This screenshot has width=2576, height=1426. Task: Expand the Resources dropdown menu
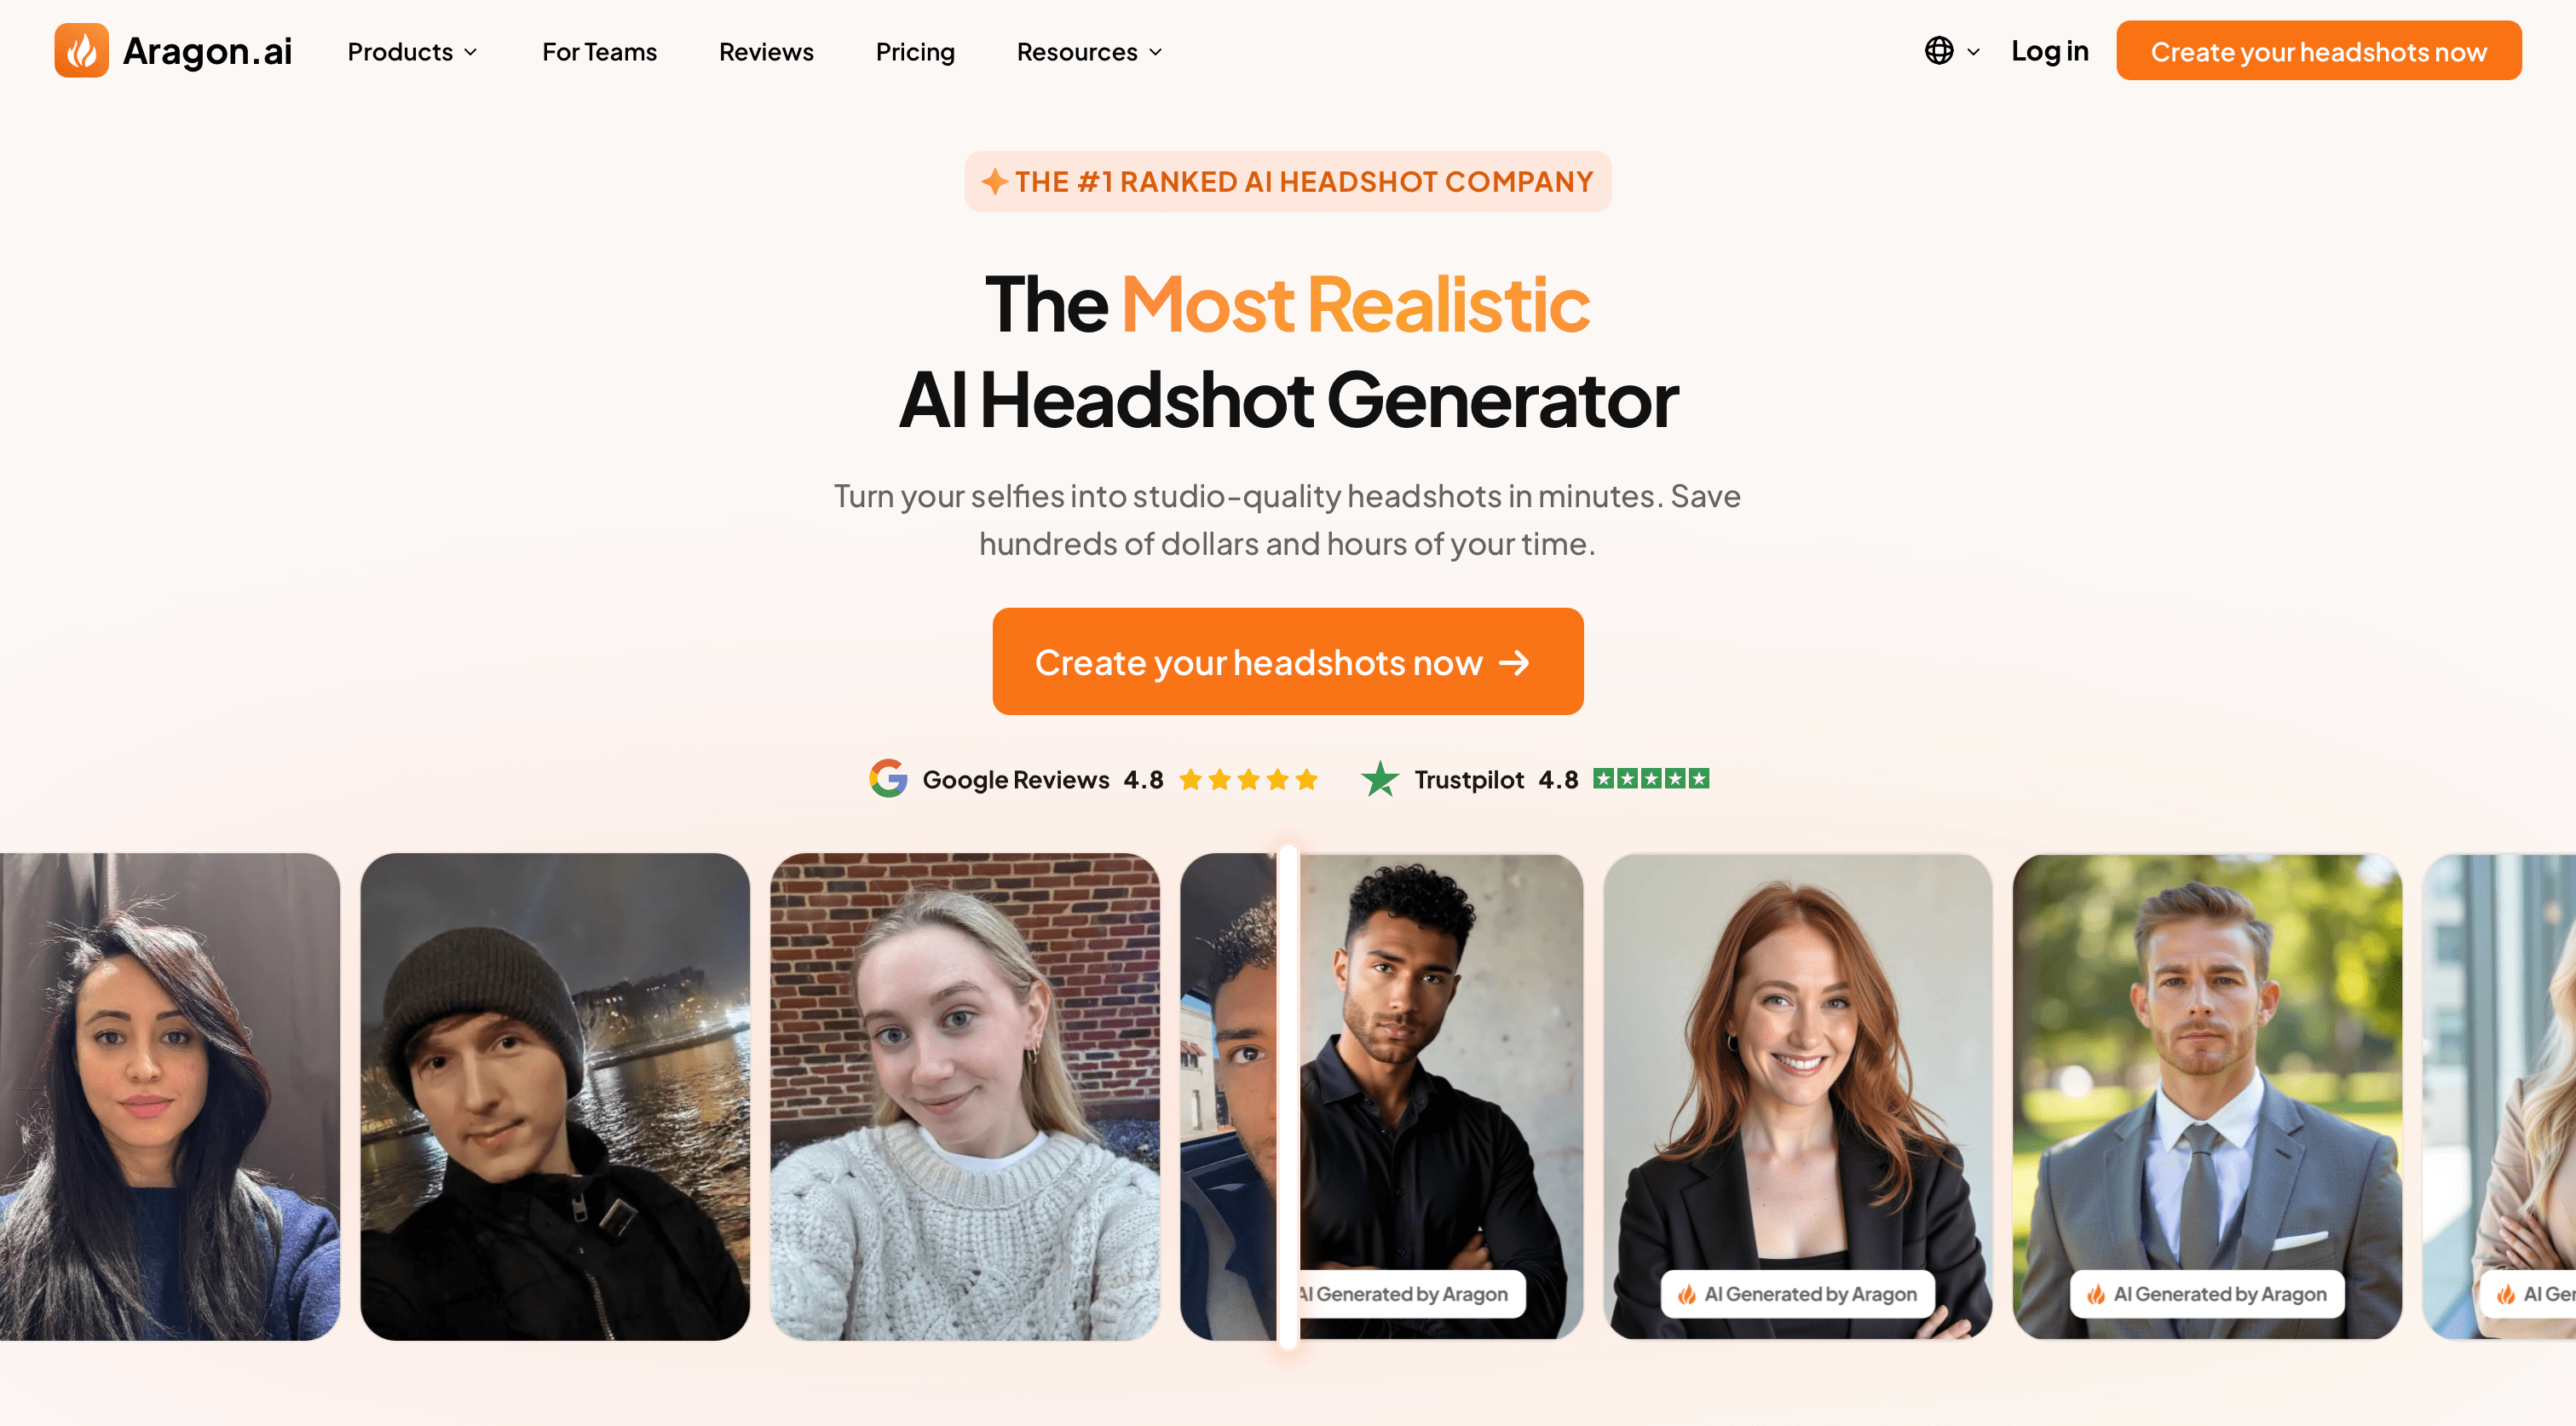pos(1089,52)
